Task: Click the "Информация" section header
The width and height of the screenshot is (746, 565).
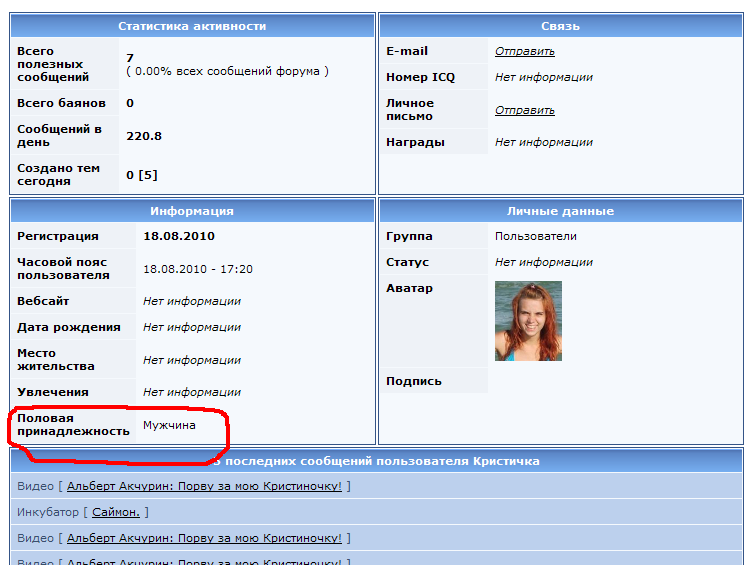Action: tap(192, 211)
